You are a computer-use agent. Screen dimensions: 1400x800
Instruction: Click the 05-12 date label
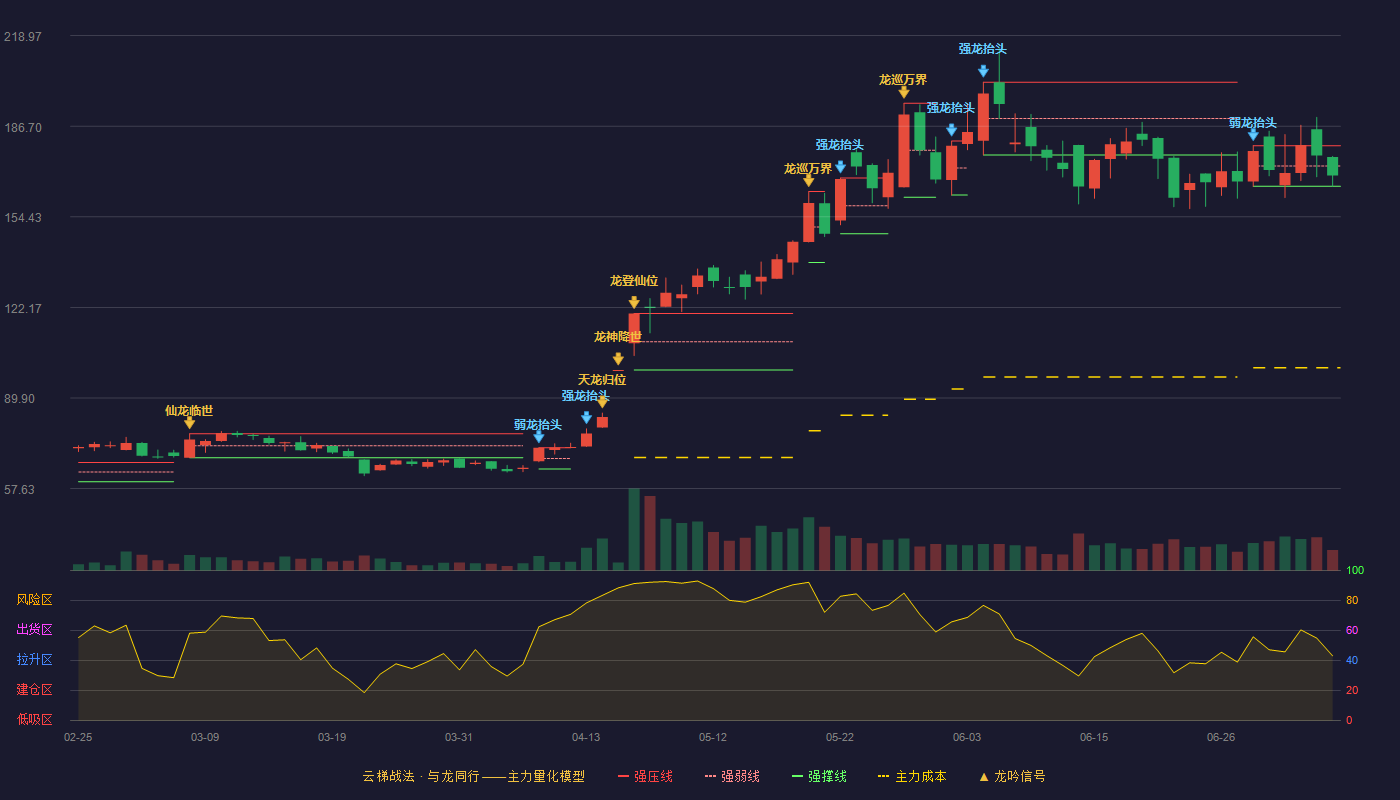click(713, 737)
